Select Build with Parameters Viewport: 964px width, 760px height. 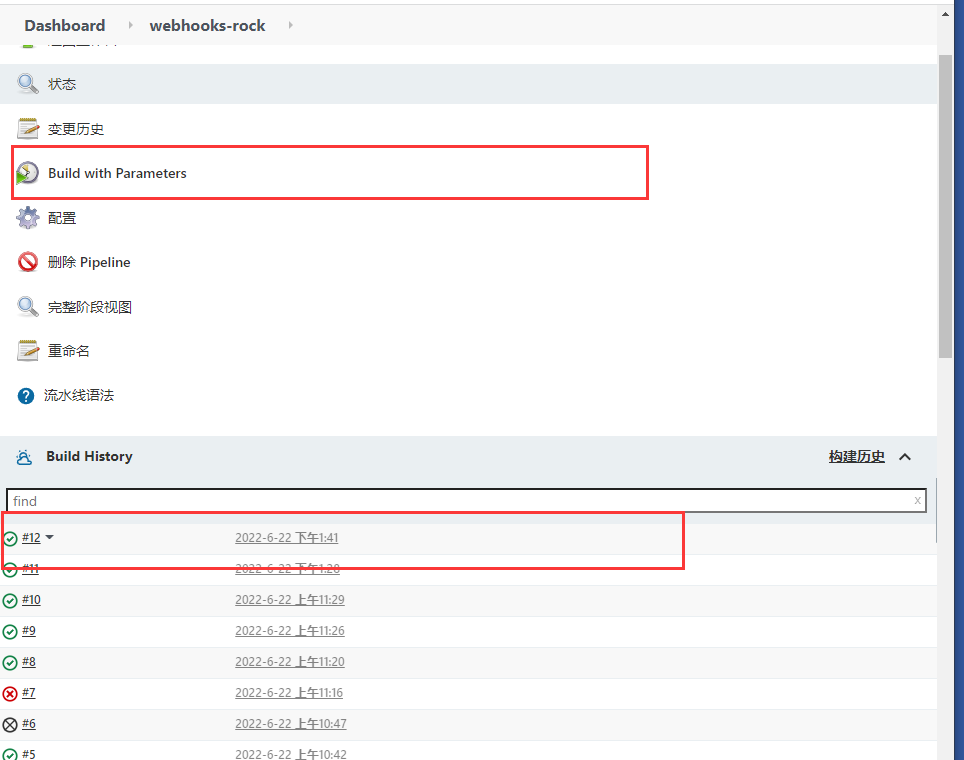(117, 173)
